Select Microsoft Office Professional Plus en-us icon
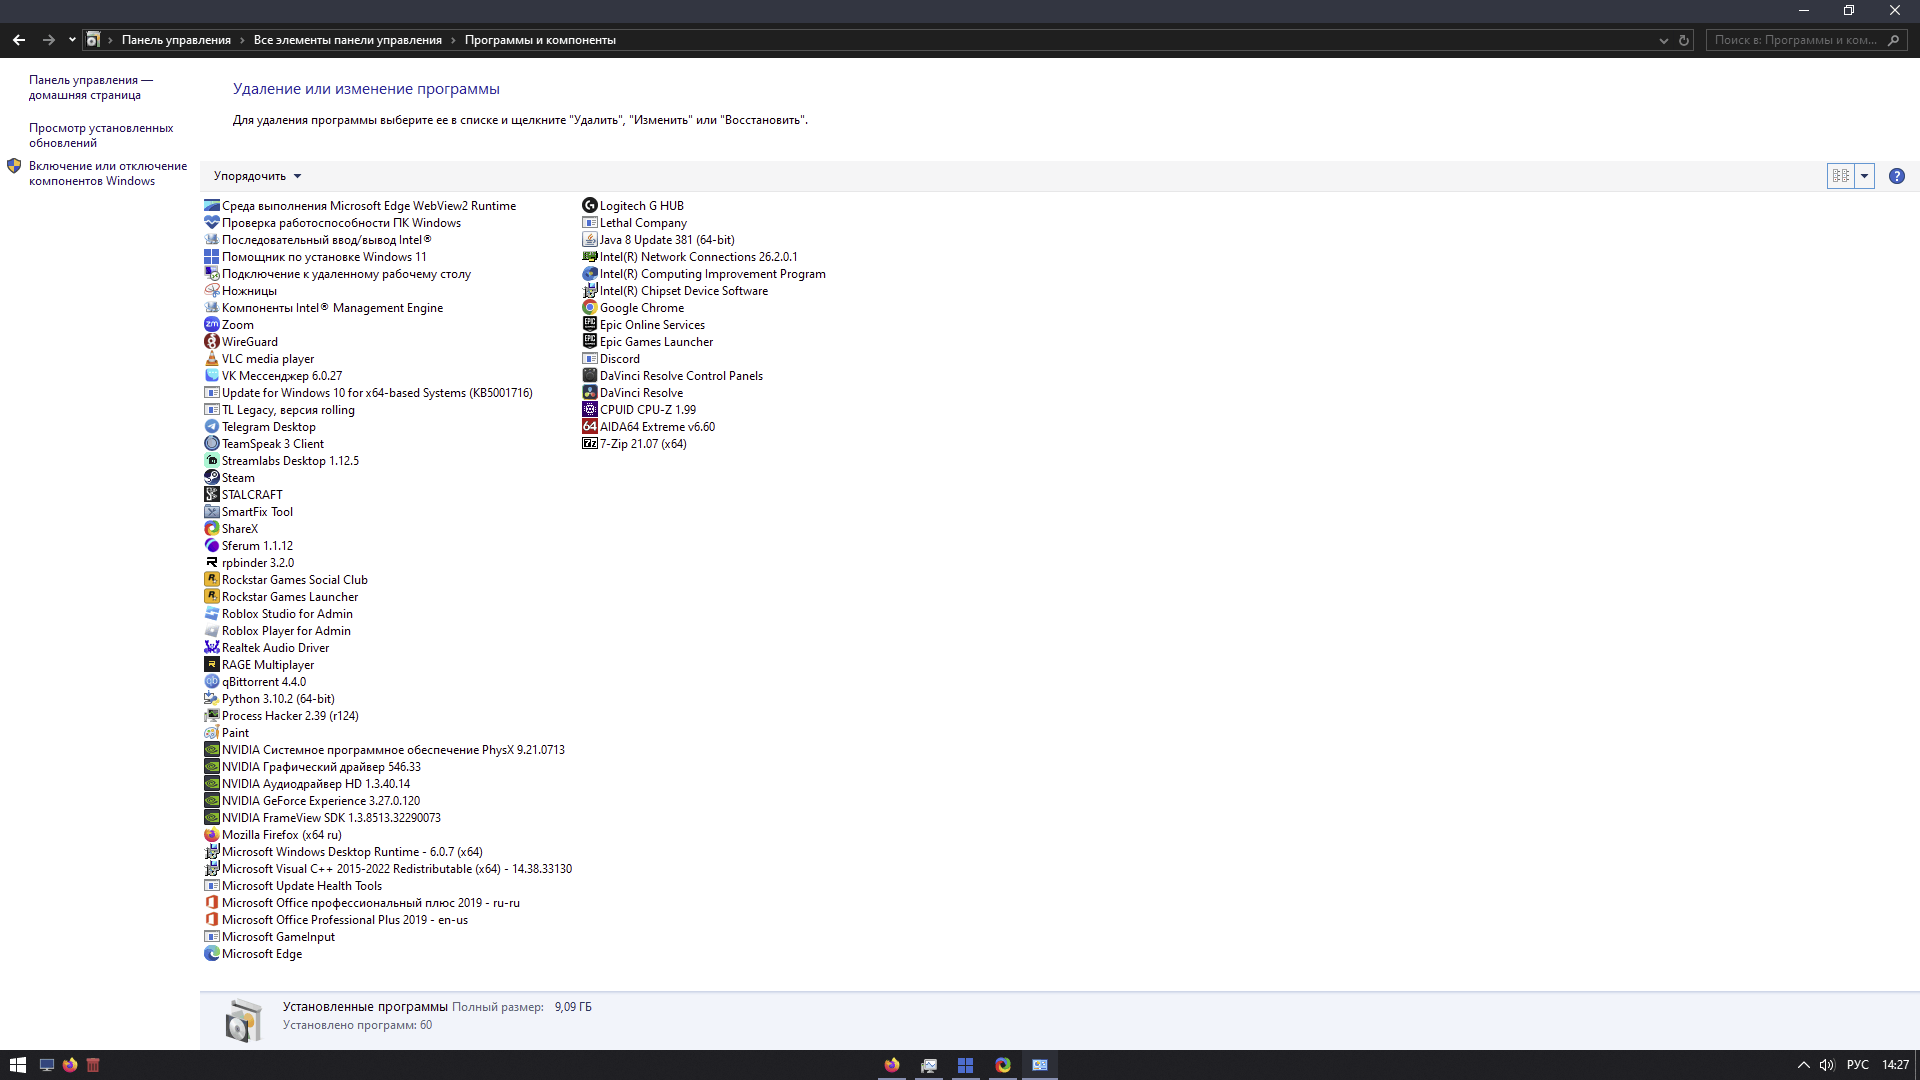The width and height of the screenshot is (1920, 1080). [x=211, y=920]
